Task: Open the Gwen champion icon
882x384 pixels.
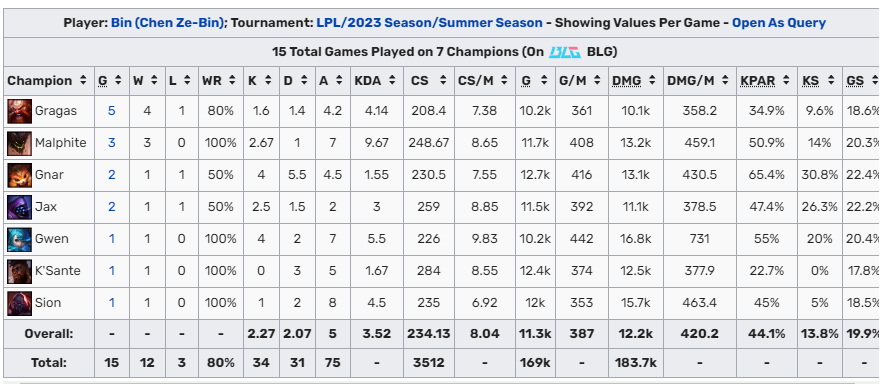Action: [x=19, y=239]
